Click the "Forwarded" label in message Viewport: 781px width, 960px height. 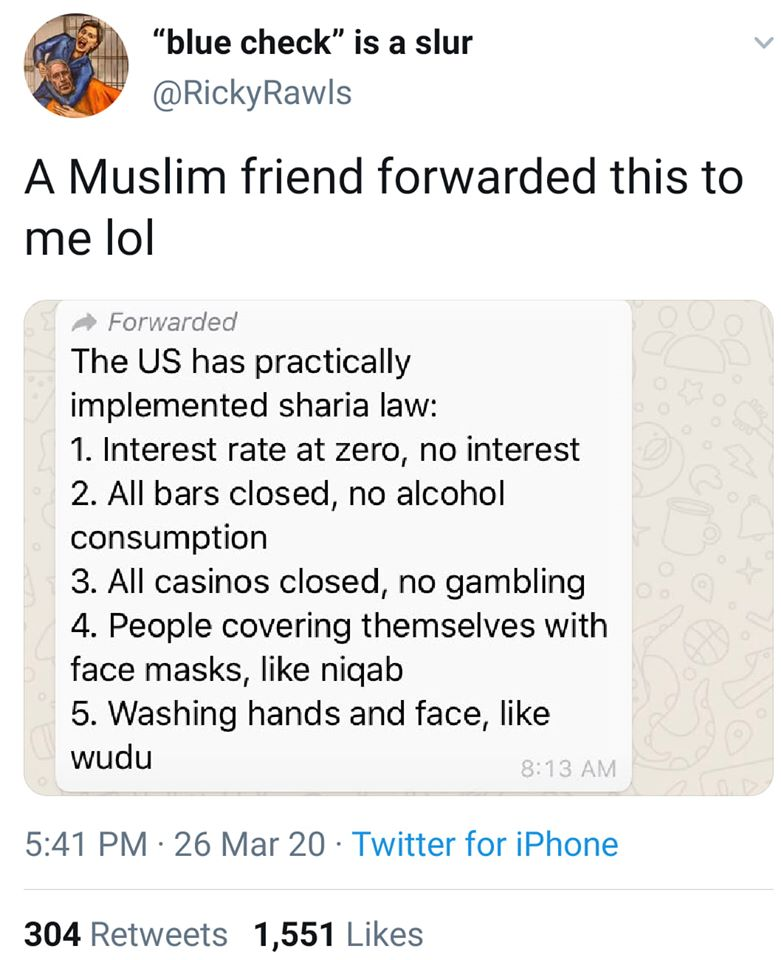[x=171, y=322]
